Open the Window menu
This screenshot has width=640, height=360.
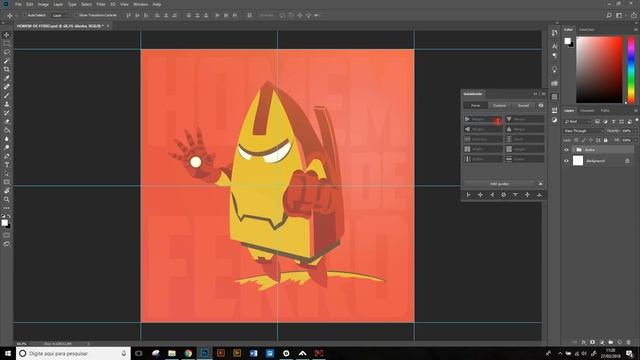[141, 4]
